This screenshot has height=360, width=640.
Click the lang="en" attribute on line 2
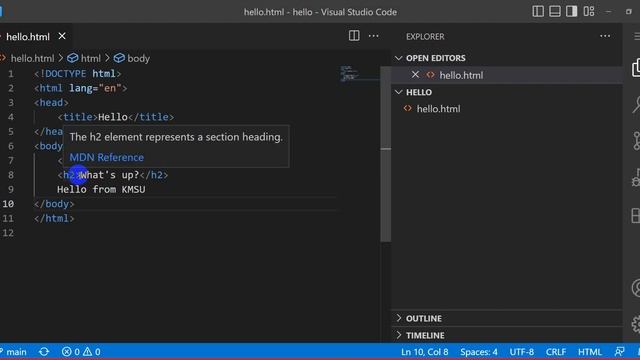point(95,88)
